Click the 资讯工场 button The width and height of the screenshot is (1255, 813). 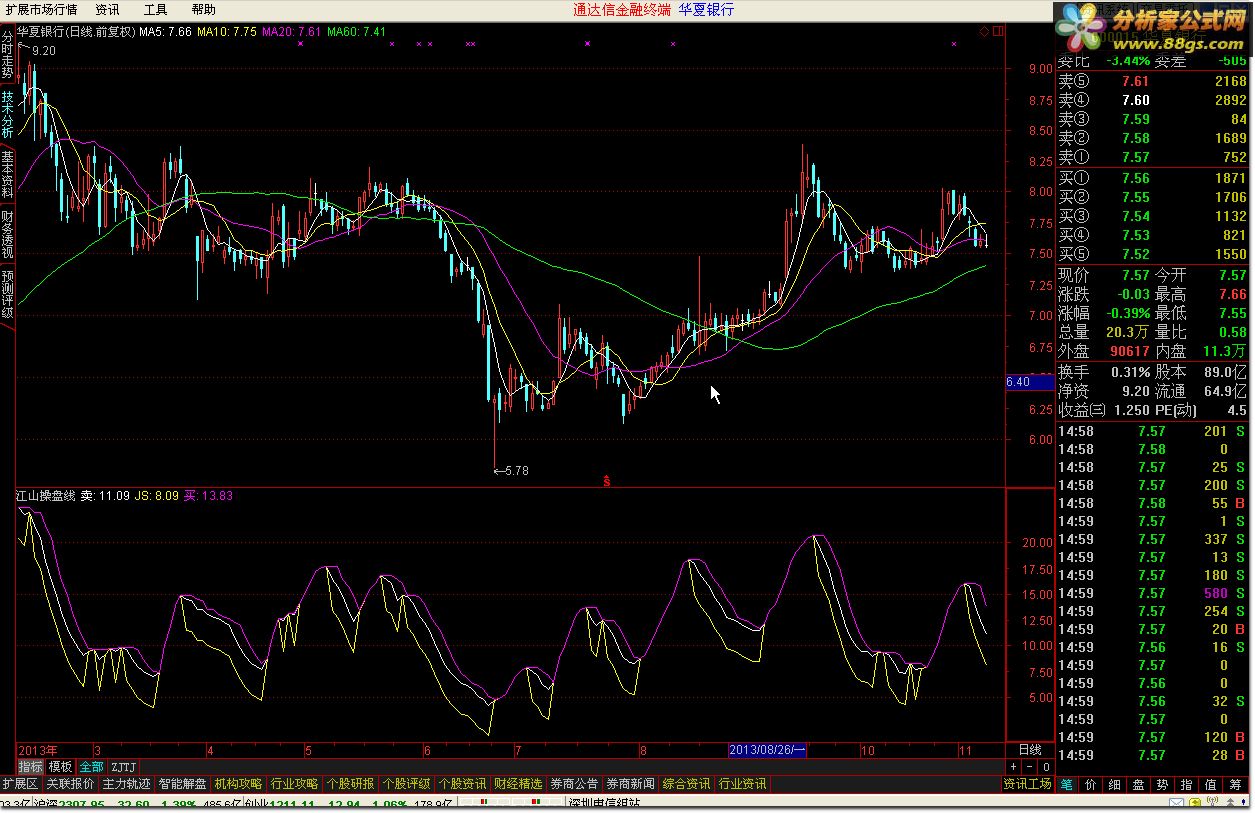[x=1028, y=784]
